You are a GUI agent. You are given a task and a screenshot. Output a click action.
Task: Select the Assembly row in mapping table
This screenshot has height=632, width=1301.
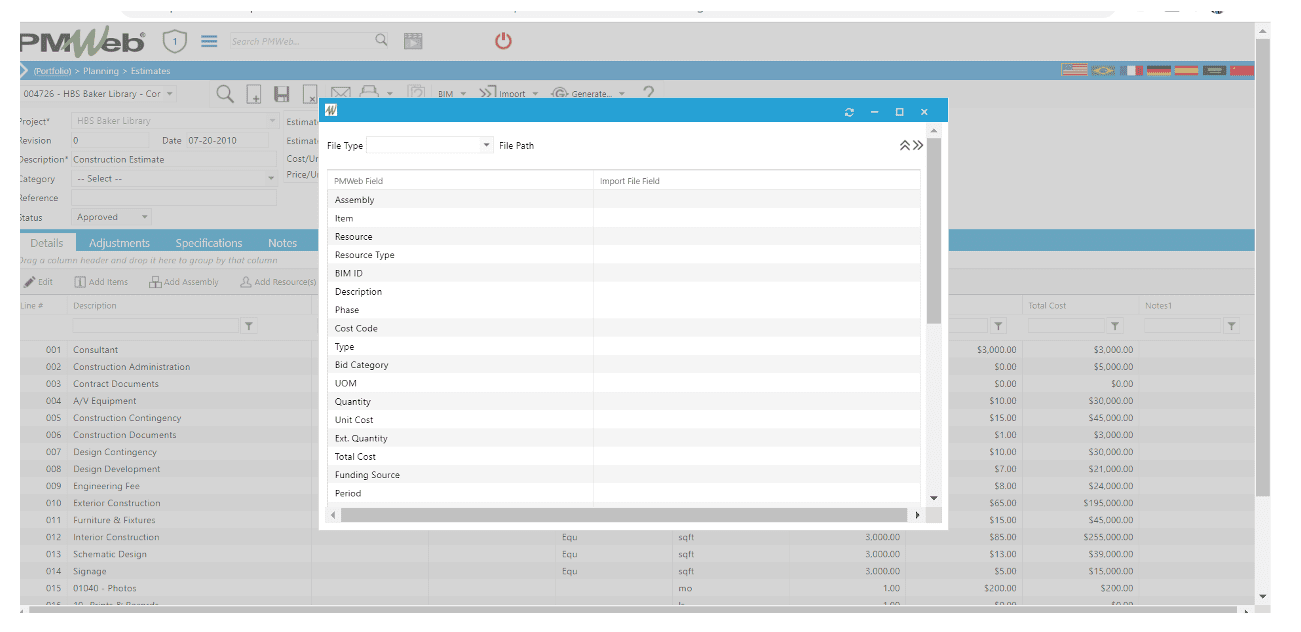pos(624,200)
